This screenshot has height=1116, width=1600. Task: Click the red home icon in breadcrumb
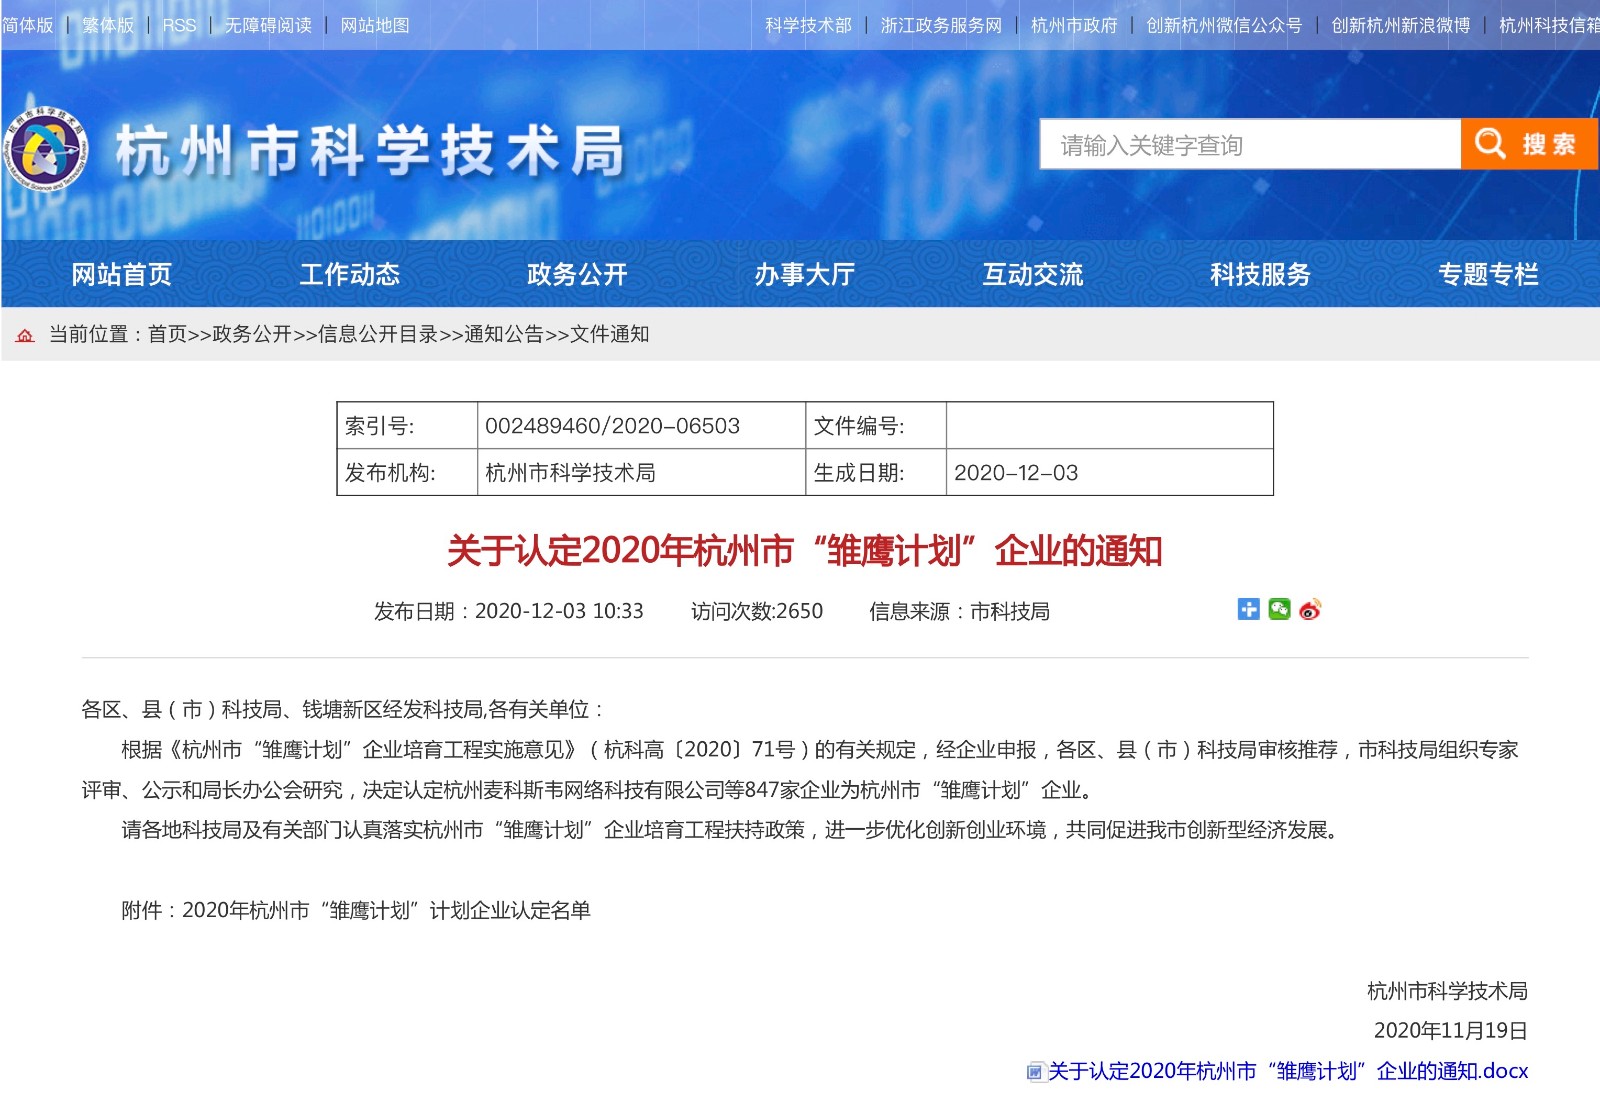coord(26,335)
